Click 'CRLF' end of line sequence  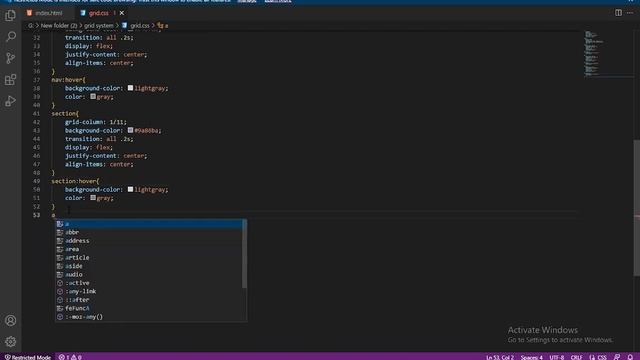[576, 357]
